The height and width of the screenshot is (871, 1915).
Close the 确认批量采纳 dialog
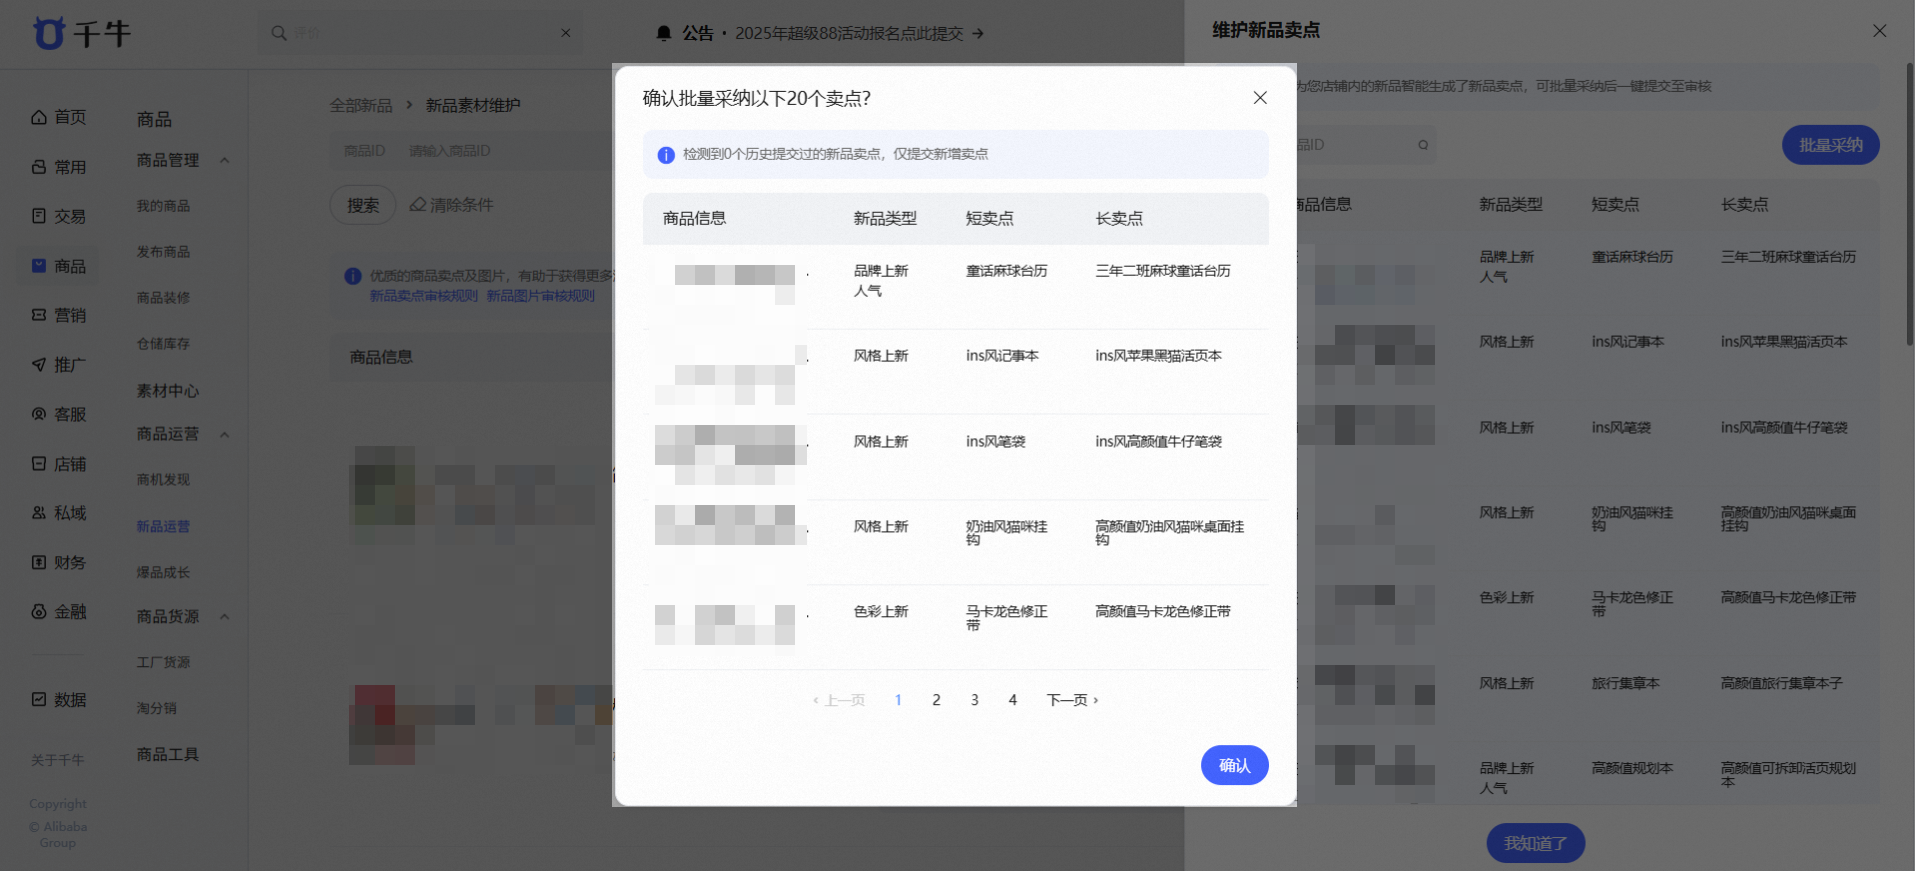point(1260,98)
